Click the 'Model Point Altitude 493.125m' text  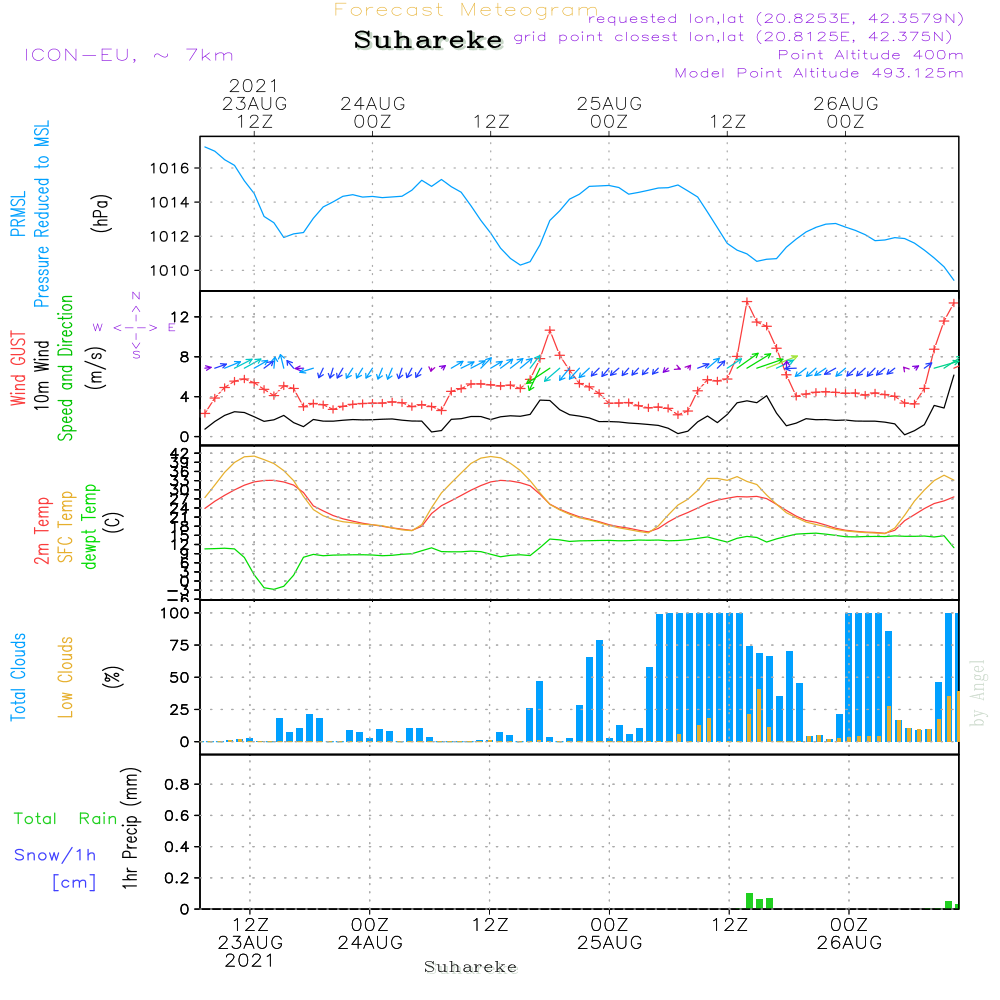[819, 73]
